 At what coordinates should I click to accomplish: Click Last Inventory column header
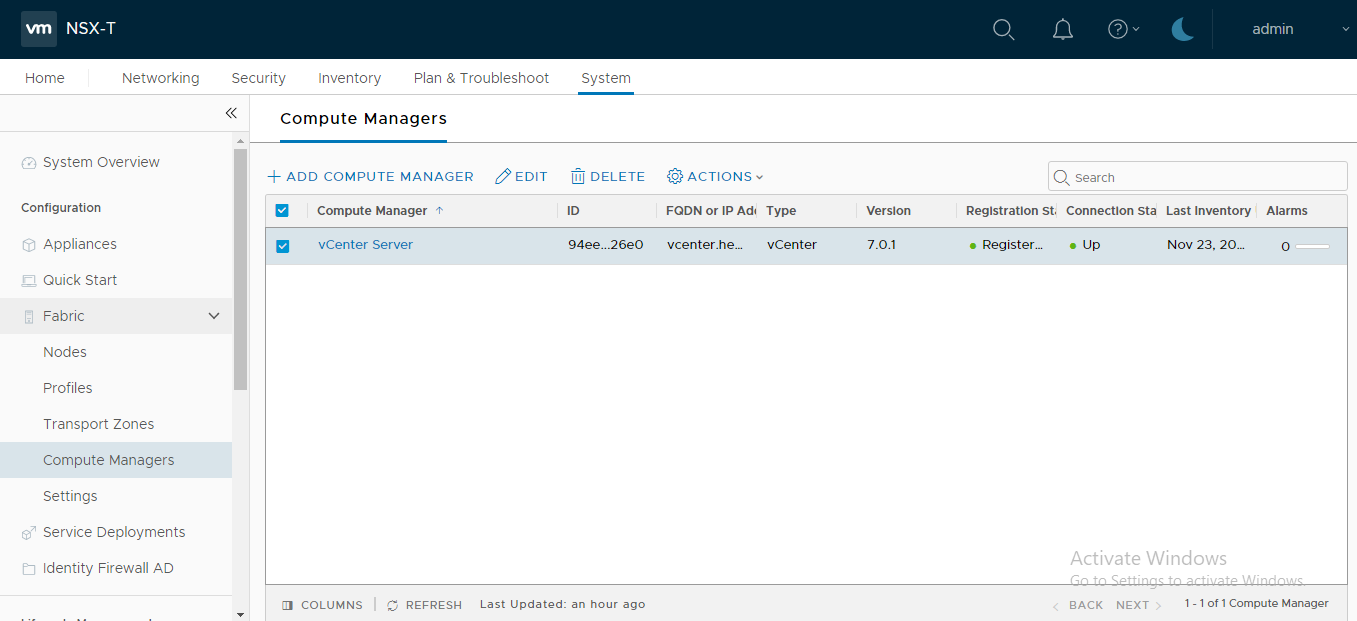pos(1208,210)
